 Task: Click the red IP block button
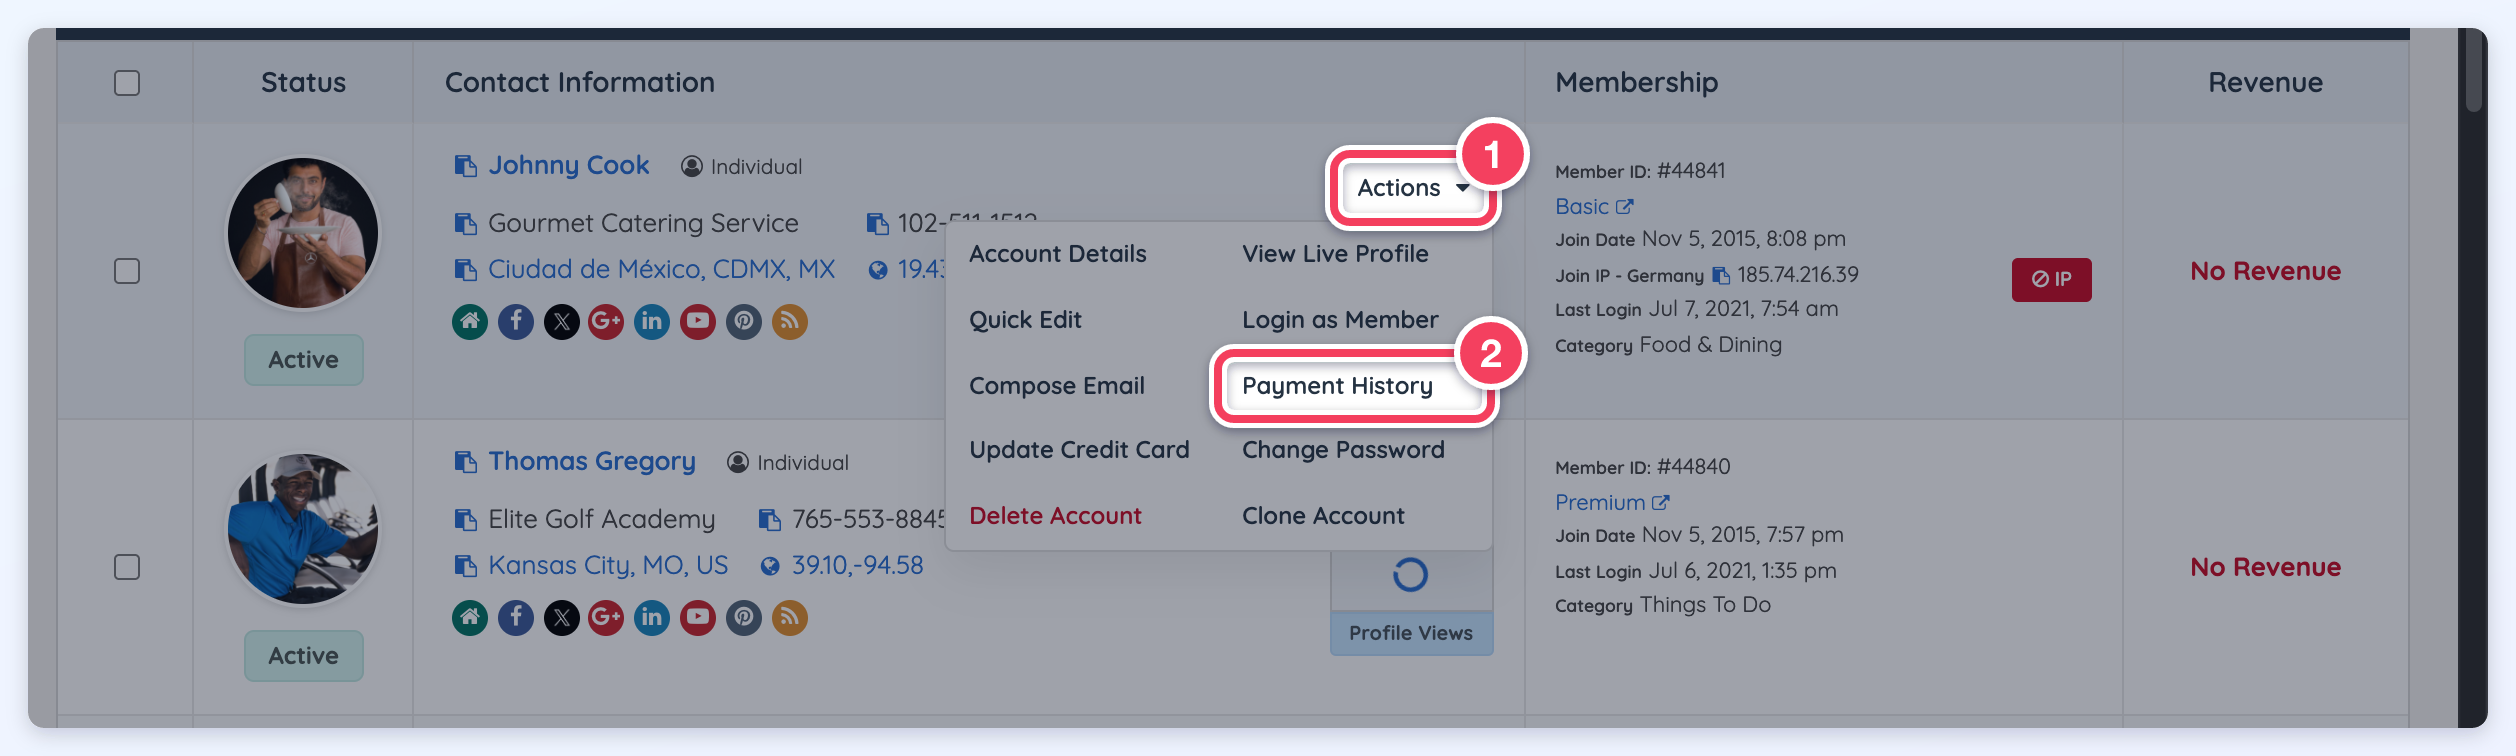[2052, 279]
